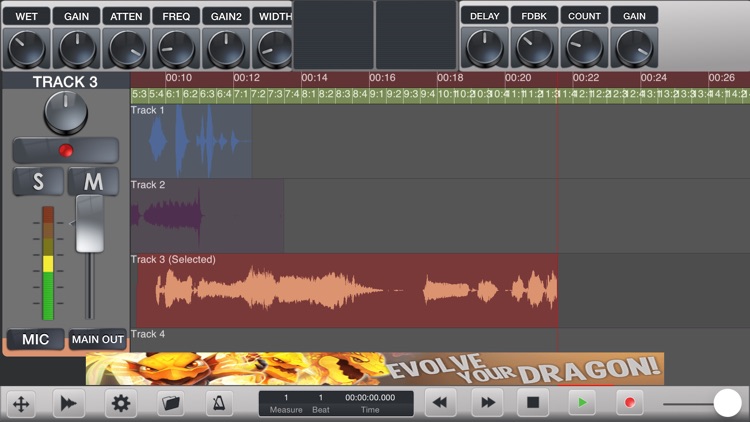The height and width of the screenshot is (422, 750).
Task: Solo Track 3 with S button
Action: [x=38, y=181]
